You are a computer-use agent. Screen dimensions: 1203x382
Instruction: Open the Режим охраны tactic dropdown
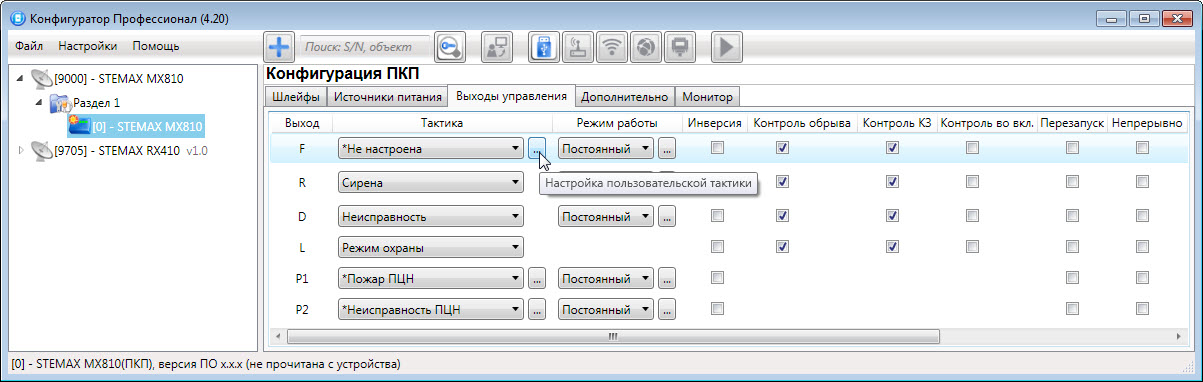(431, 247)
